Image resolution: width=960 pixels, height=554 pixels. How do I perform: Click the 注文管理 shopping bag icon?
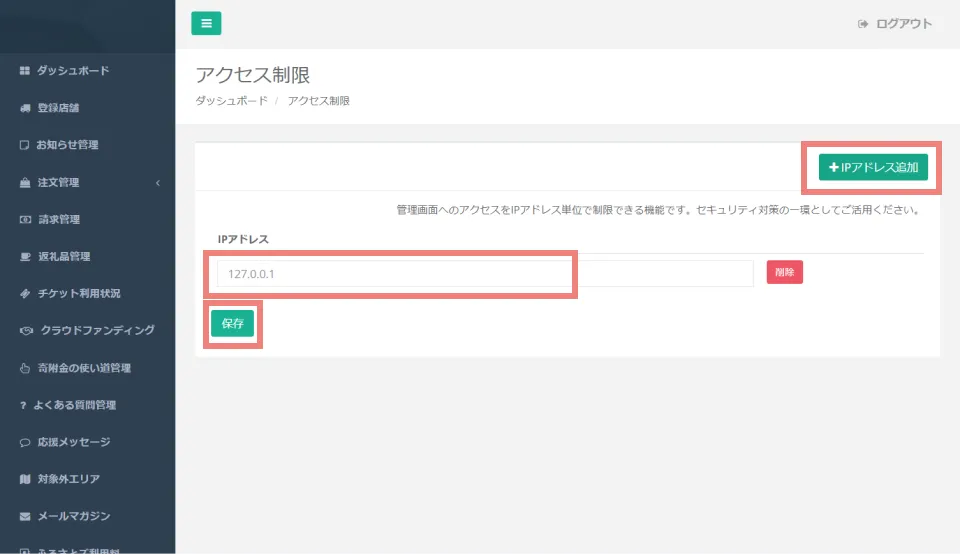tap(25, 183)
